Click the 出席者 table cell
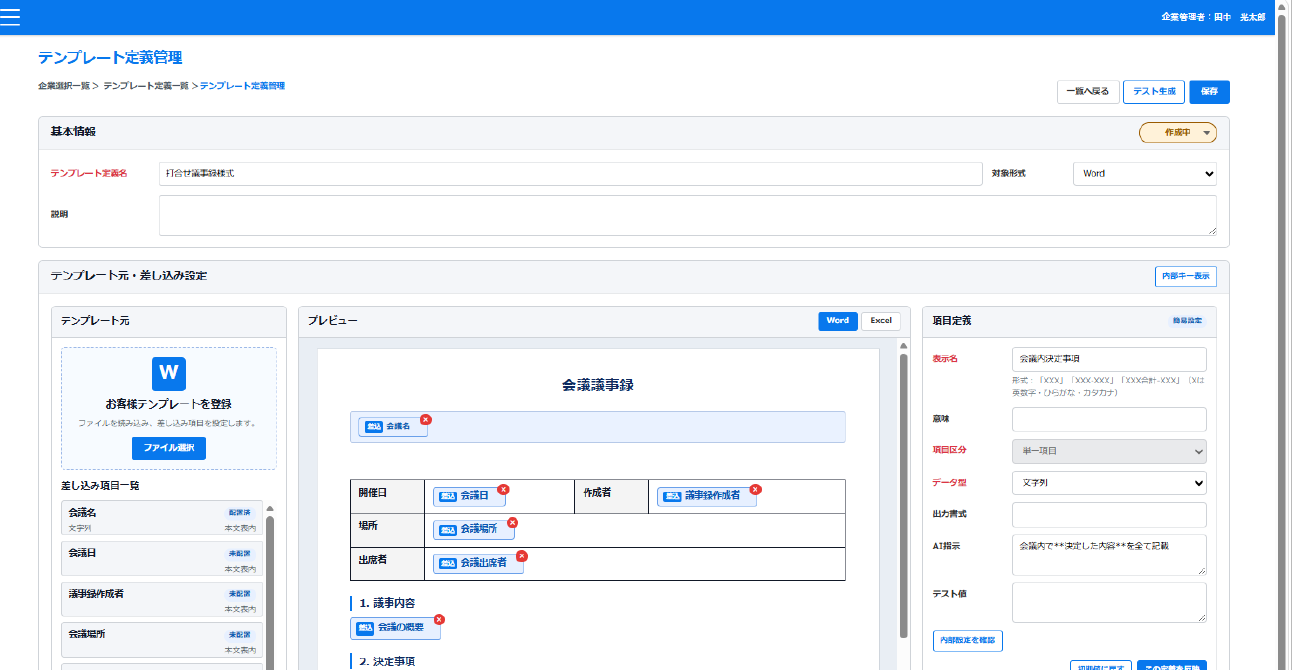 pyautogui.click(x=387, y=563)
